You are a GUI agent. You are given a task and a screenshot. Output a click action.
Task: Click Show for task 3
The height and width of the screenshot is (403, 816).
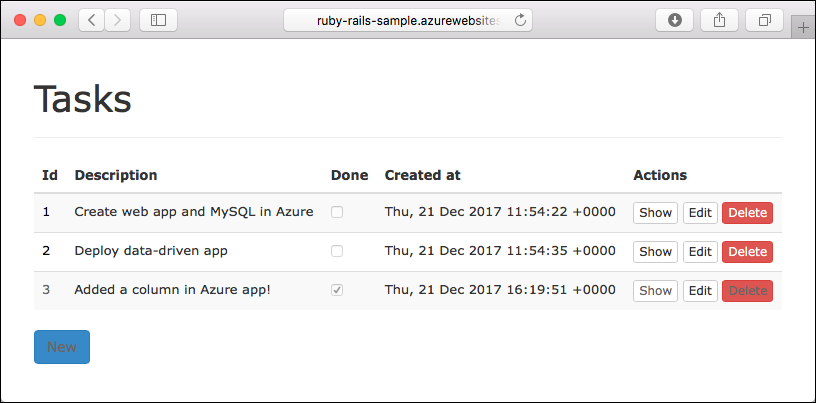click(655, 290)
